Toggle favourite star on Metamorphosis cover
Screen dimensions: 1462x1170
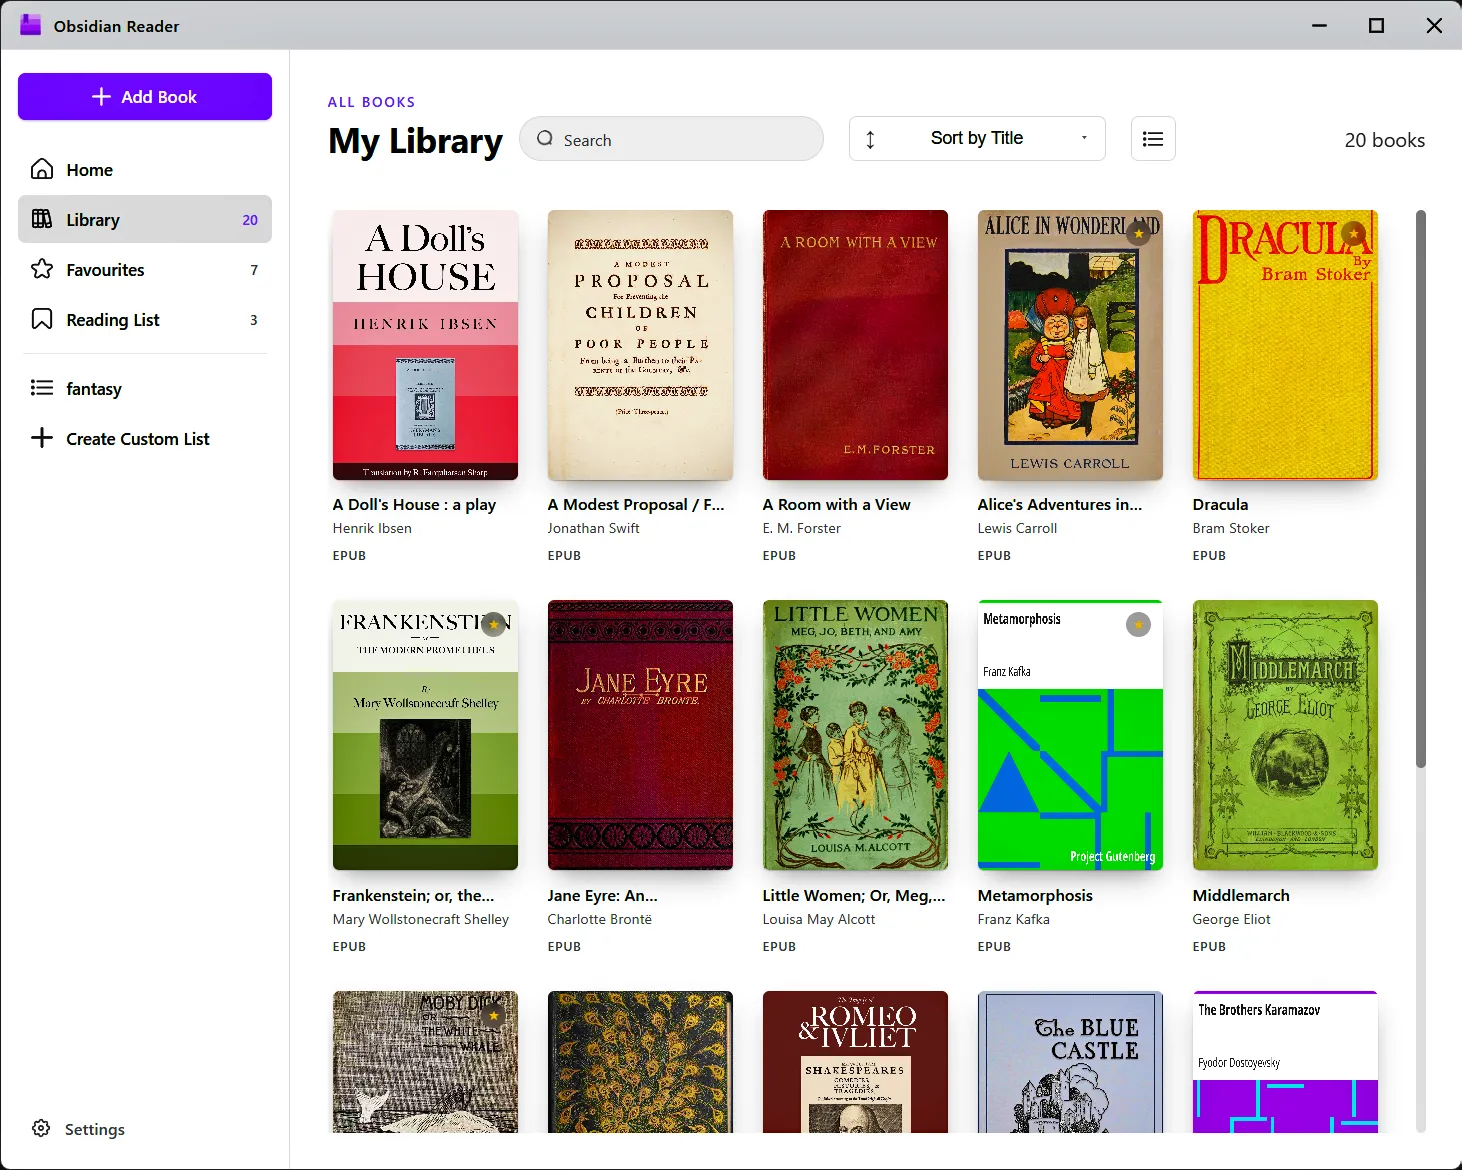click(1138, 625)
